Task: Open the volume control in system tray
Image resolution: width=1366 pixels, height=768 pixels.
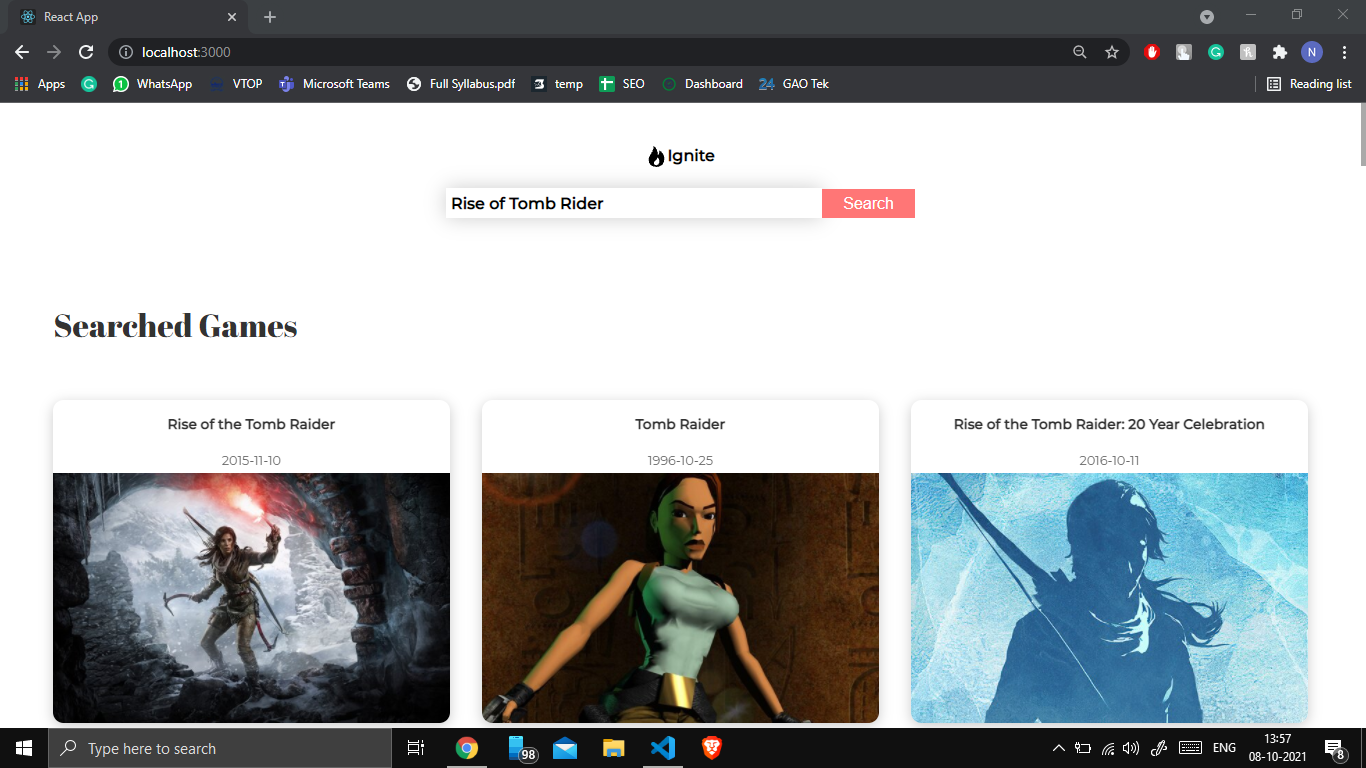Action: [x=1131, y=748]
